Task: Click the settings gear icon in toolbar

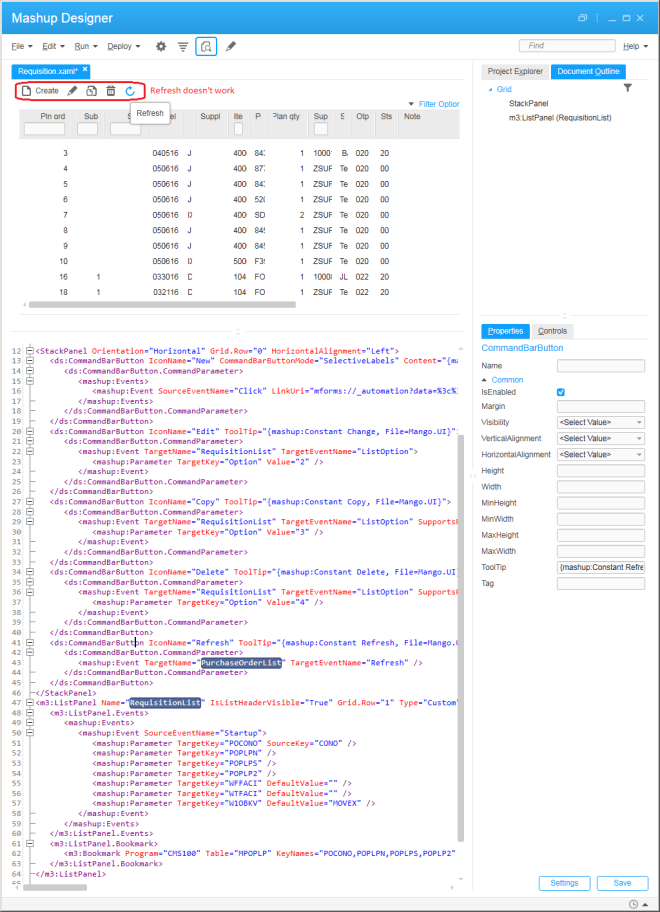Action: coord(161,46)
